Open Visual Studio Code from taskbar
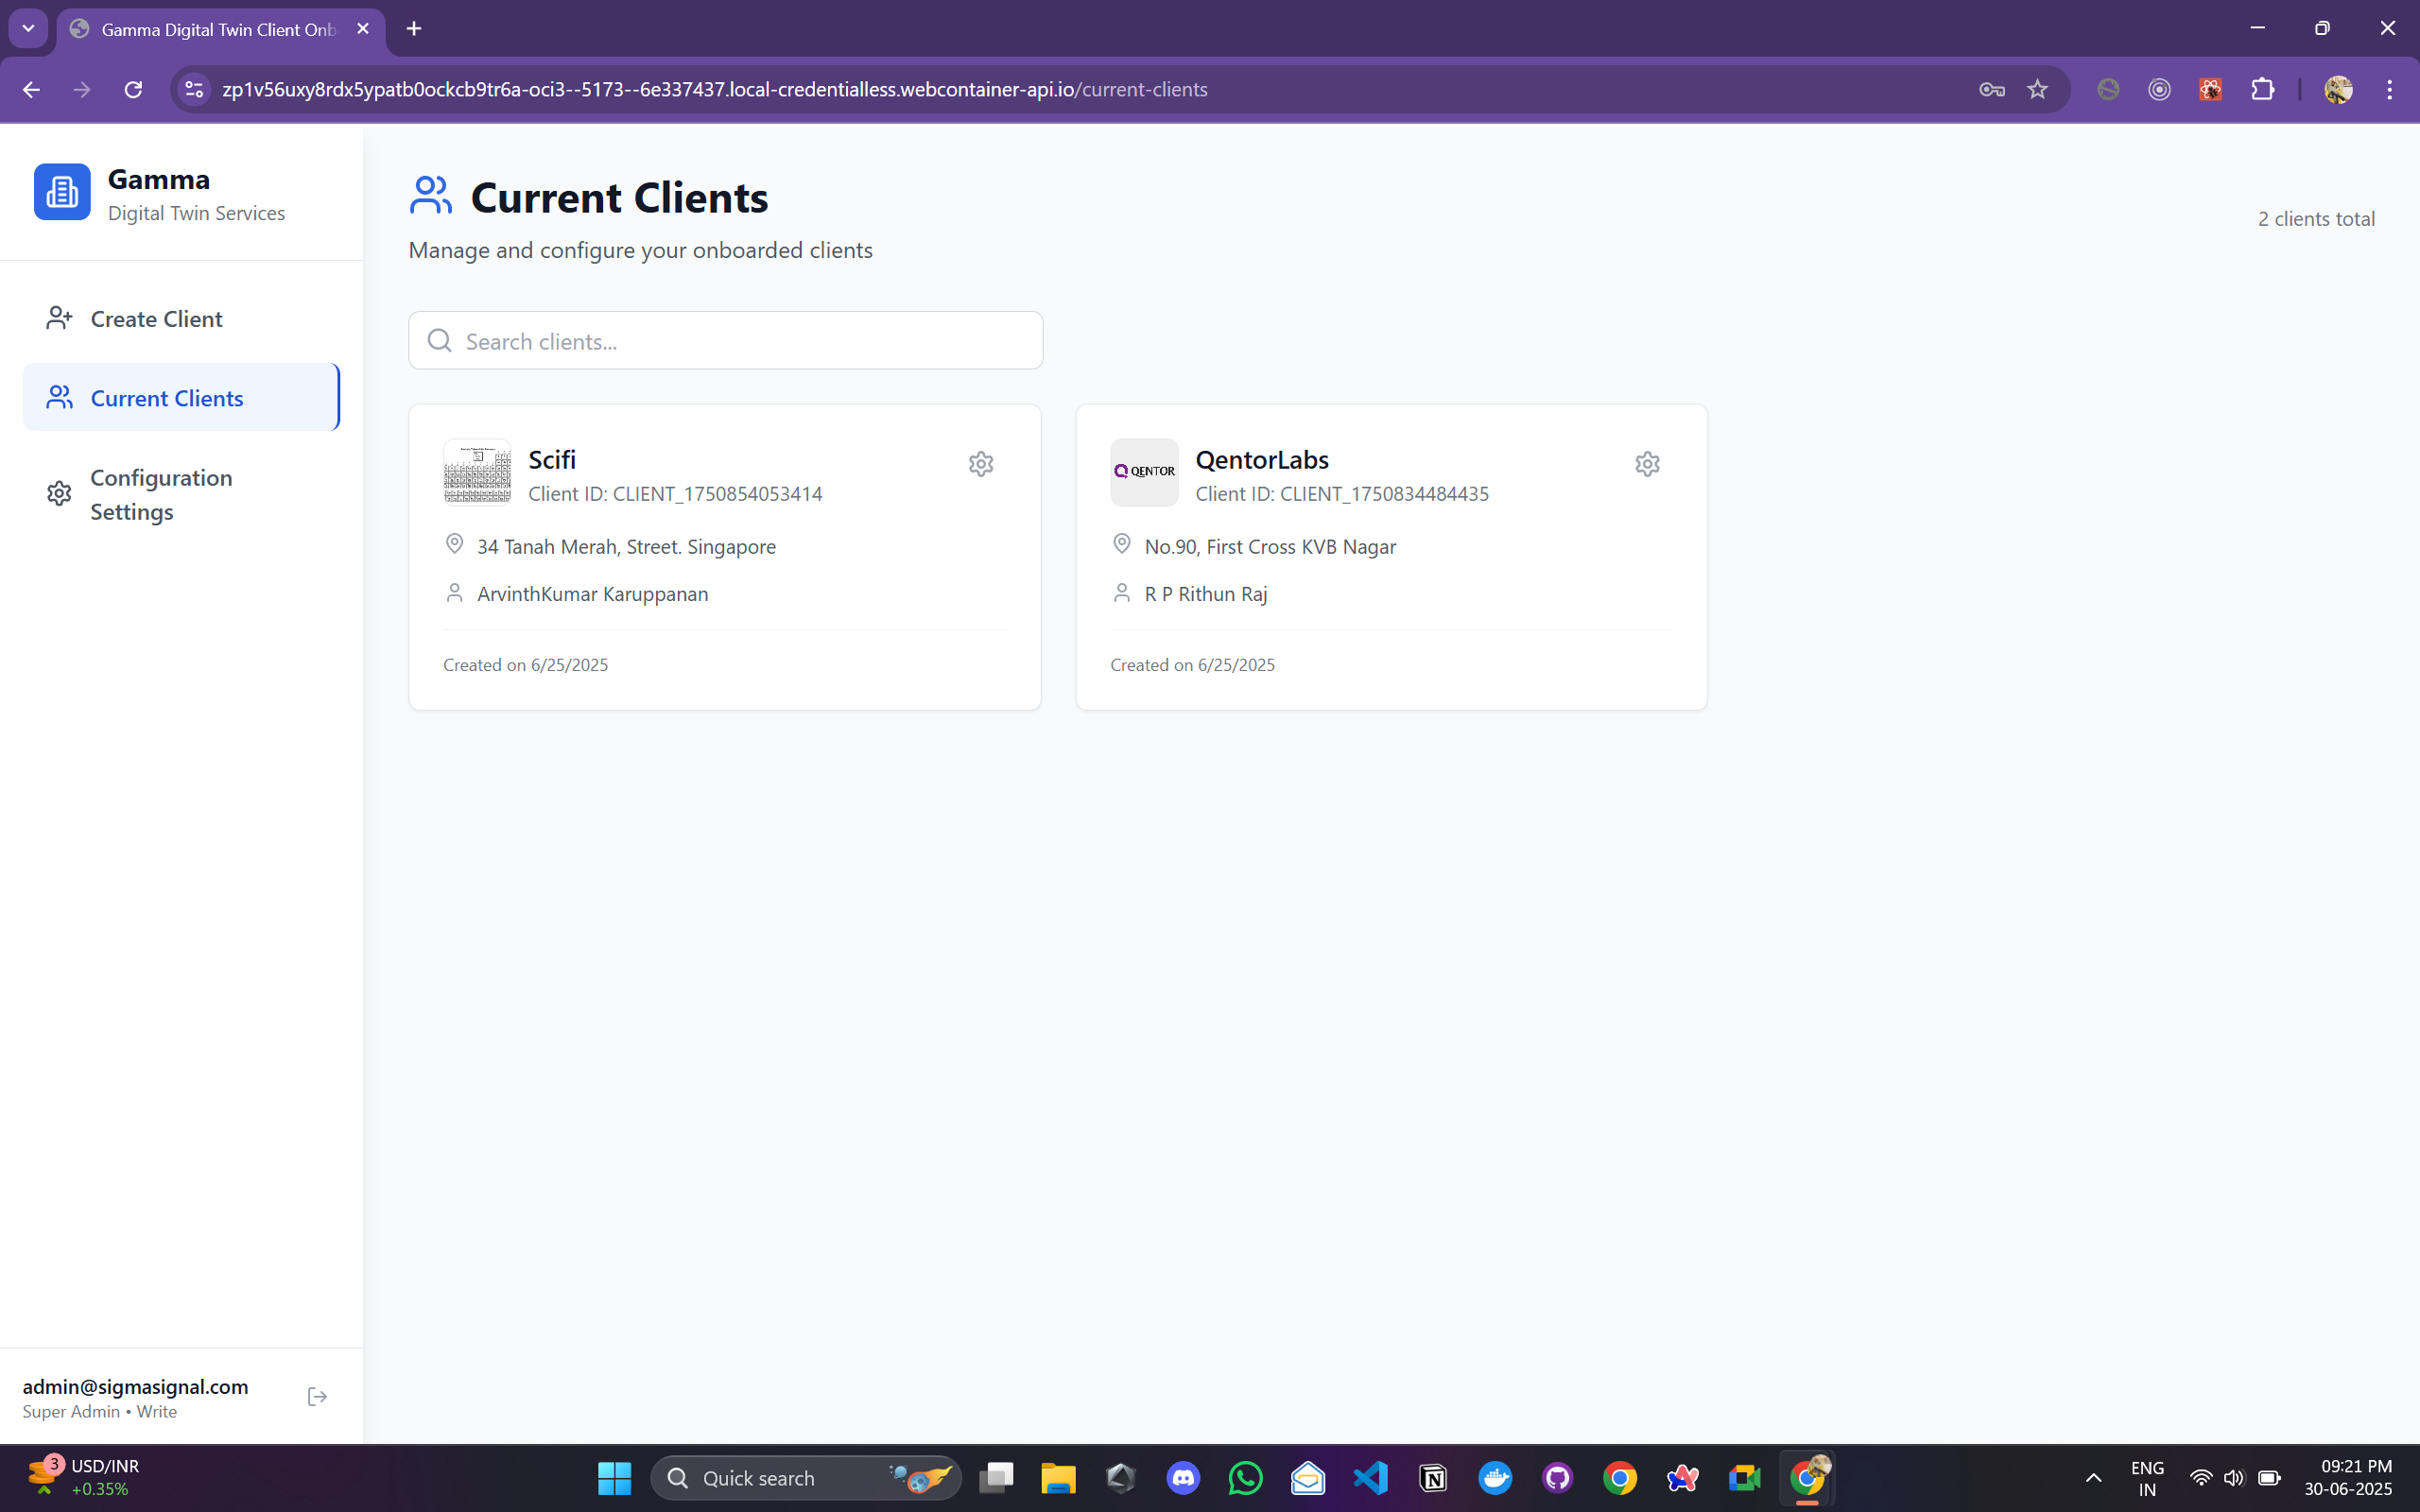This screenshot has width=2420, height=1512. click(1370, 1478)
